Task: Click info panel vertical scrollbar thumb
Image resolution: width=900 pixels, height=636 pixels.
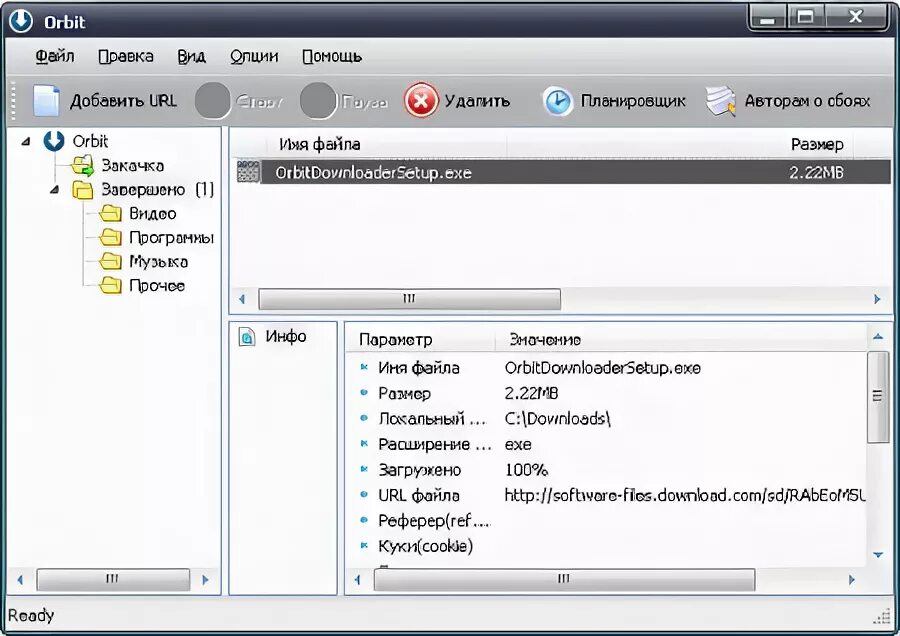Action: coord(878,397)
